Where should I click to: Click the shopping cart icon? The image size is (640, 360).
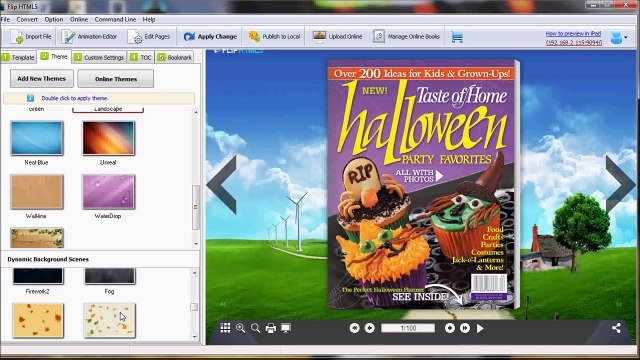pos(457,37)
